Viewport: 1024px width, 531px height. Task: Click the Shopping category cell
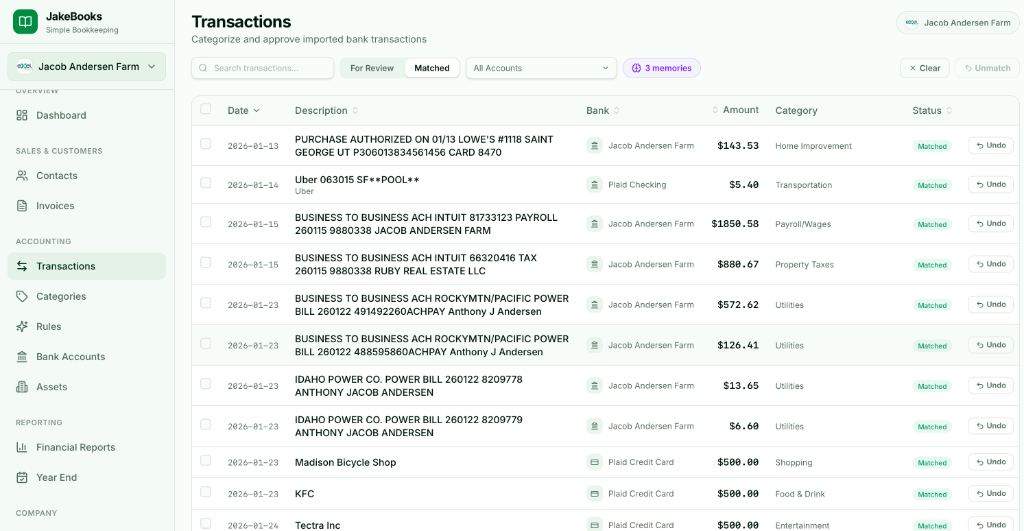point(793,462)
